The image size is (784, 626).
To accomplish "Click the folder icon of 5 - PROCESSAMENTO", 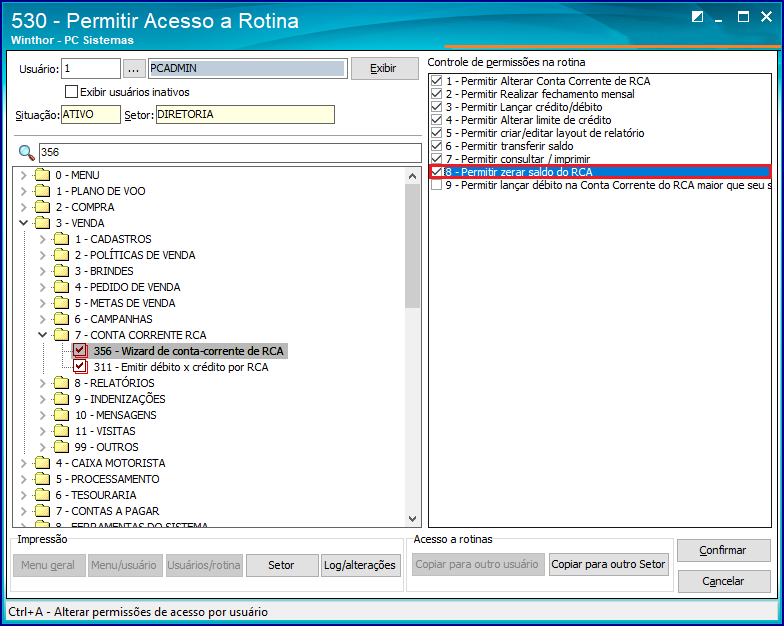I will coord(42,479).
